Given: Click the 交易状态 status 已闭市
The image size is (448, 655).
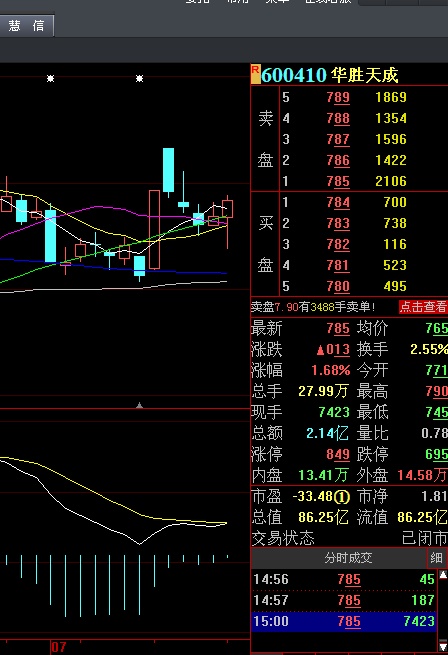Looking at the screenshot, I should [x=424, y=538].
